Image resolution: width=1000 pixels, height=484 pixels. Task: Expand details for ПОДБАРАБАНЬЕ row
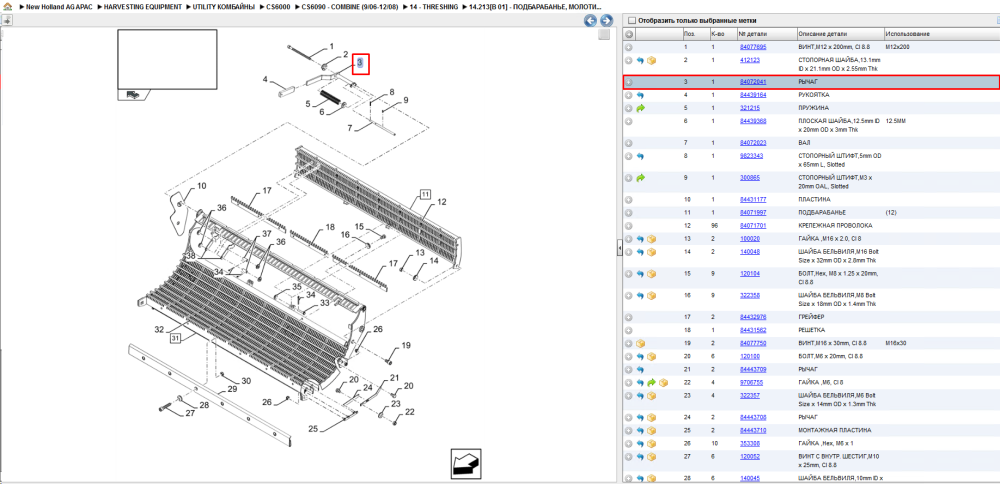tap(629, 212)
